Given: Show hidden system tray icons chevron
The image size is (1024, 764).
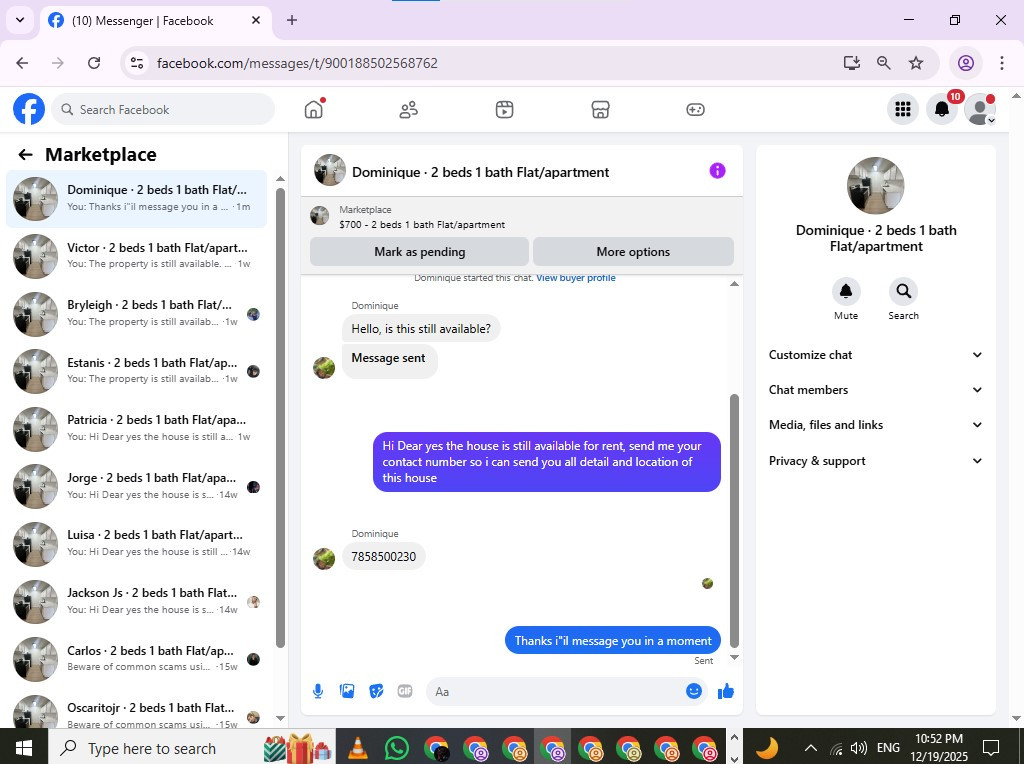Looking at the screenshot, I should (810, 748).
